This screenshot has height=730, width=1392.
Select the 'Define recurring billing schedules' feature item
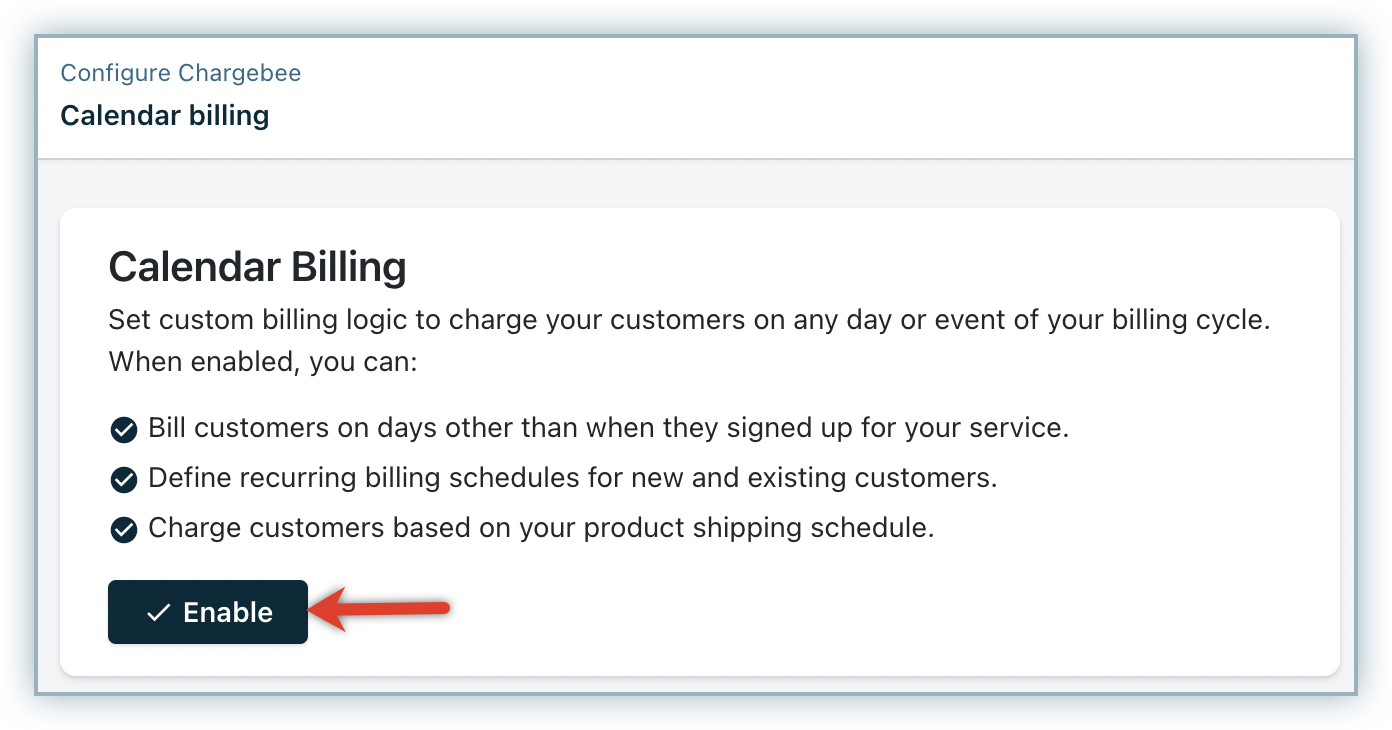(x=572, y=478)
